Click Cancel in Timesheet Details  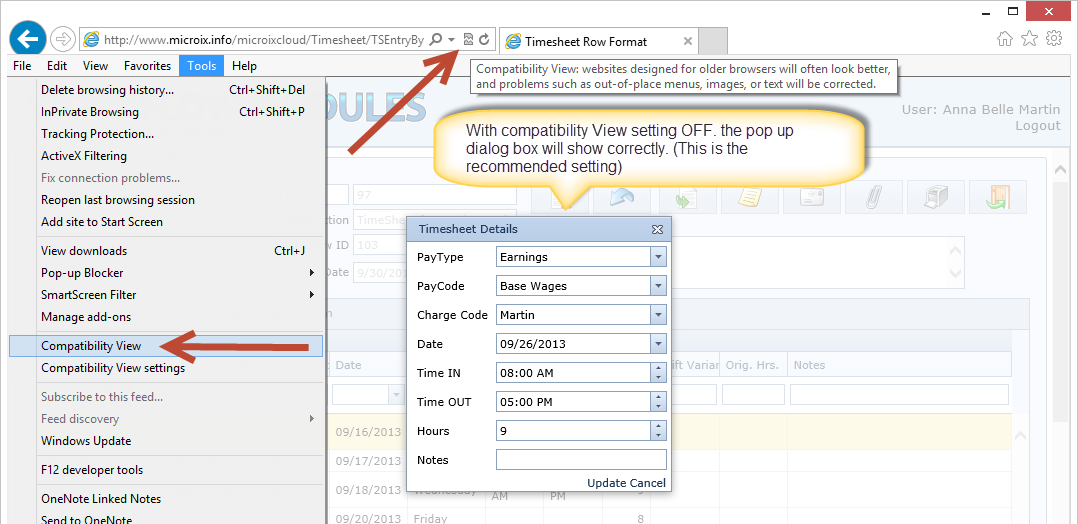click(x=648, y=483)
